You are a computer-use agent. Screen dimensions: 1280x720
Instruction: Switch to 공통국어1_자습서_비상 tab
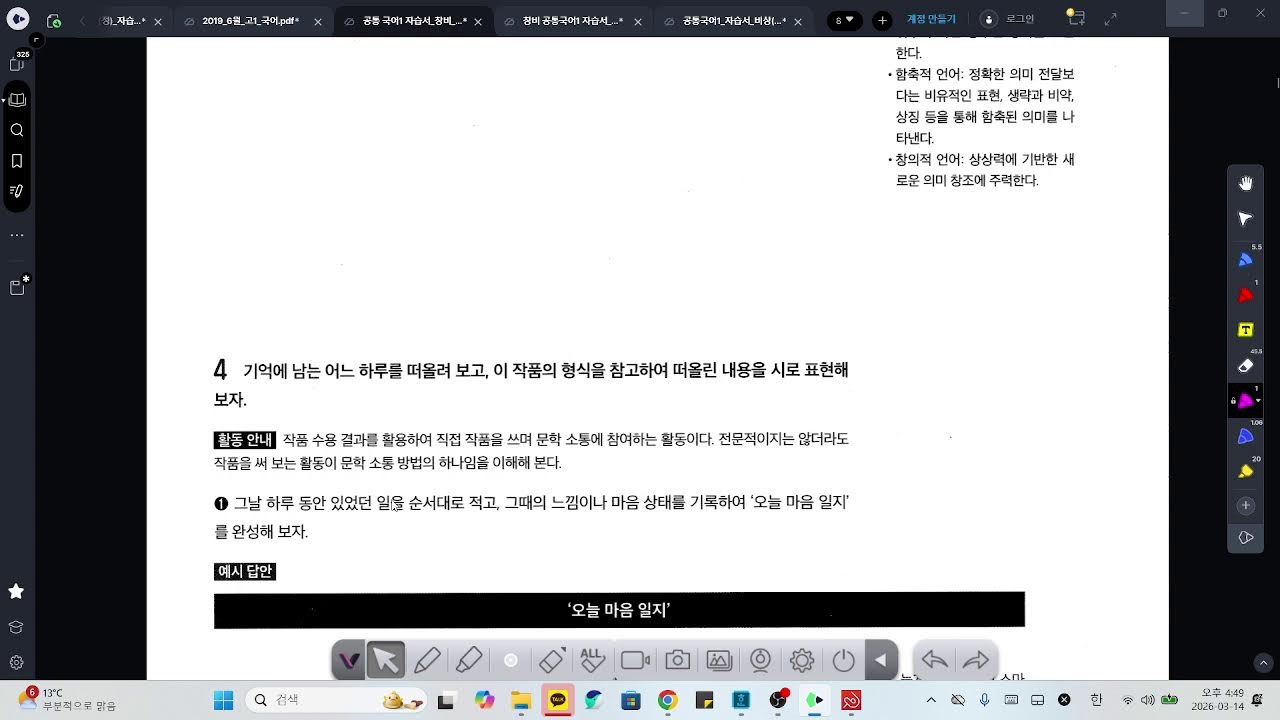click(x=734, y=20)
